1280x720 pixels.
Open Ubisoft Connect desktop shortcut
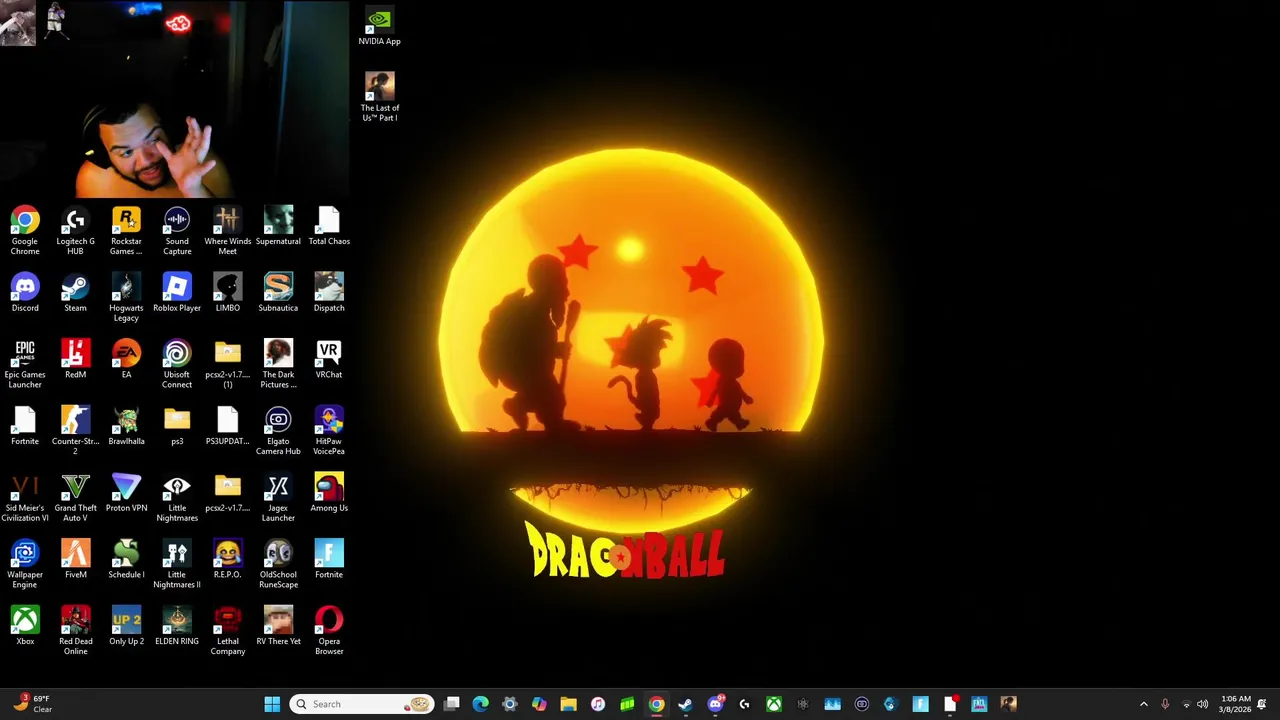click(x=177, y=364)
